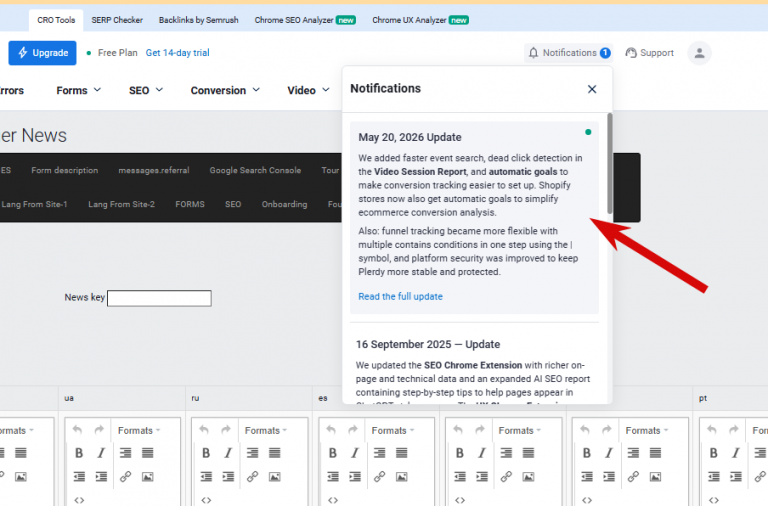Click the 16 September 2025 — Update heading

(x=428, y=344)
